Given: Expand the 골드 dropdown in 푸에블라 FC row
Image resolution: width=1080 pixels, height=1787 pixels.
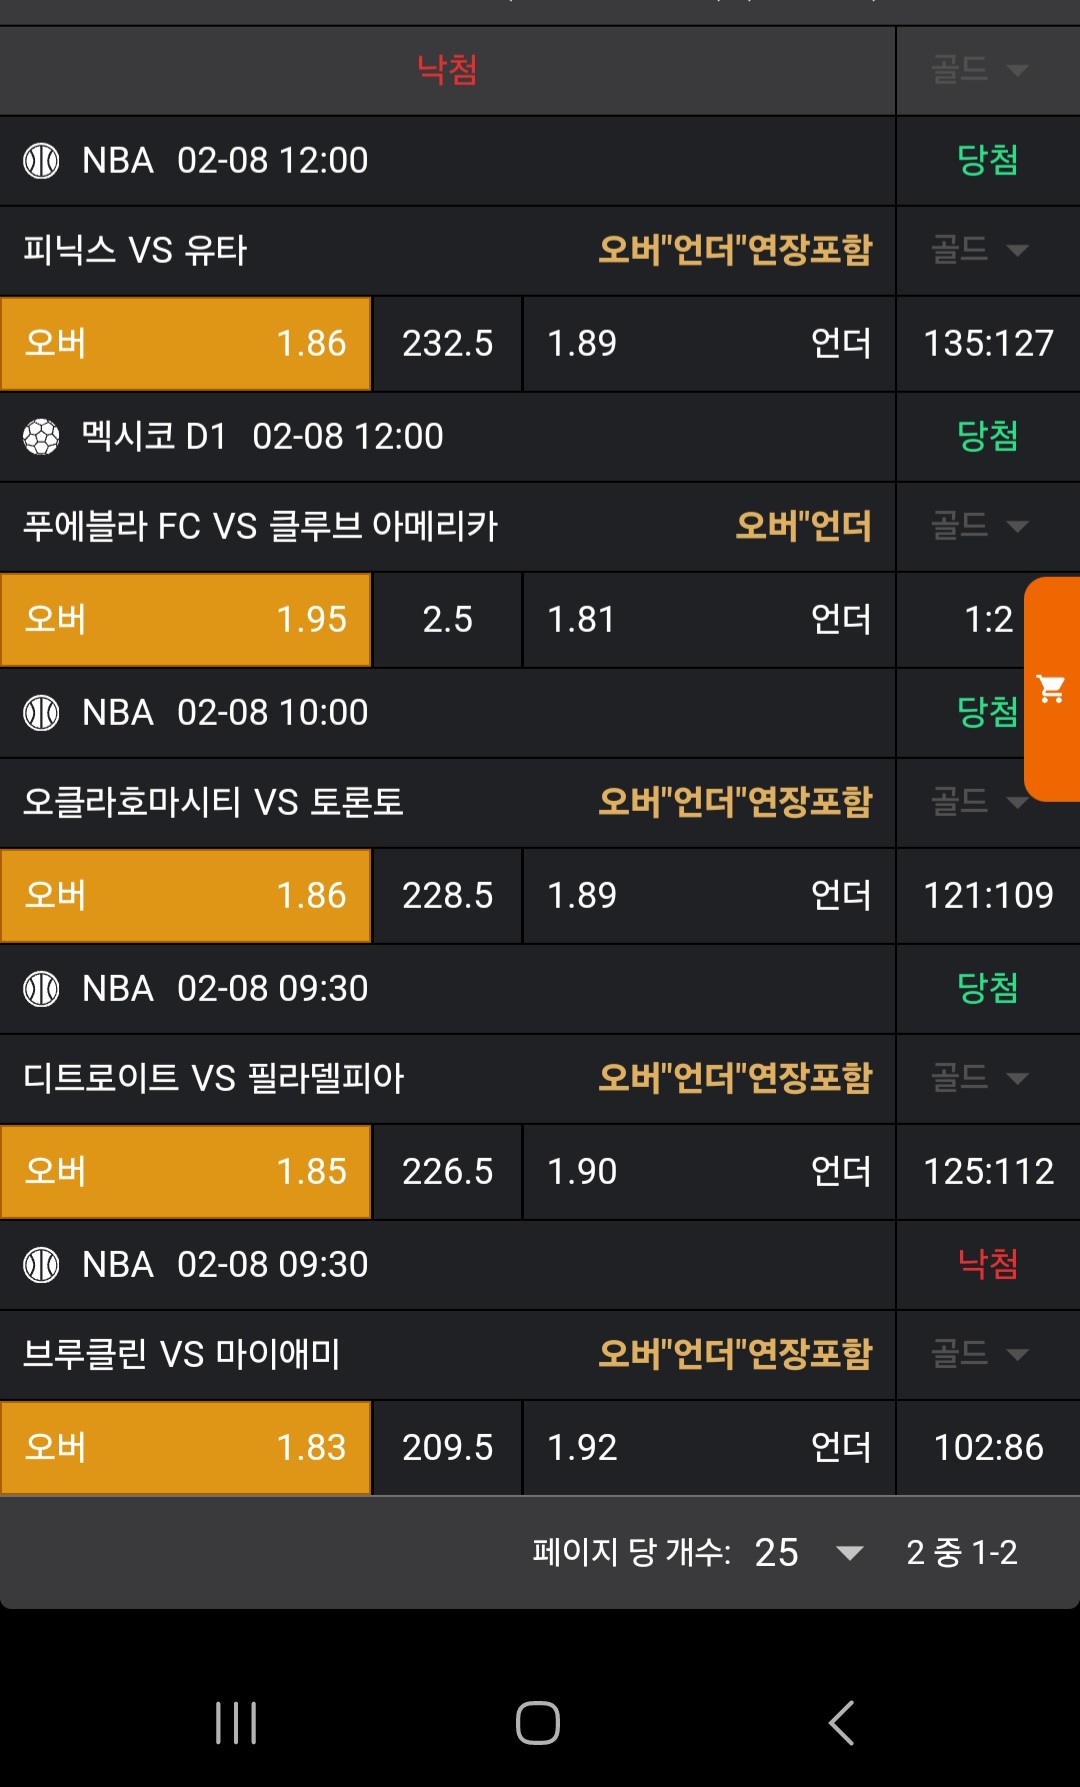Looking at the screenshot, I should [979, 526].
